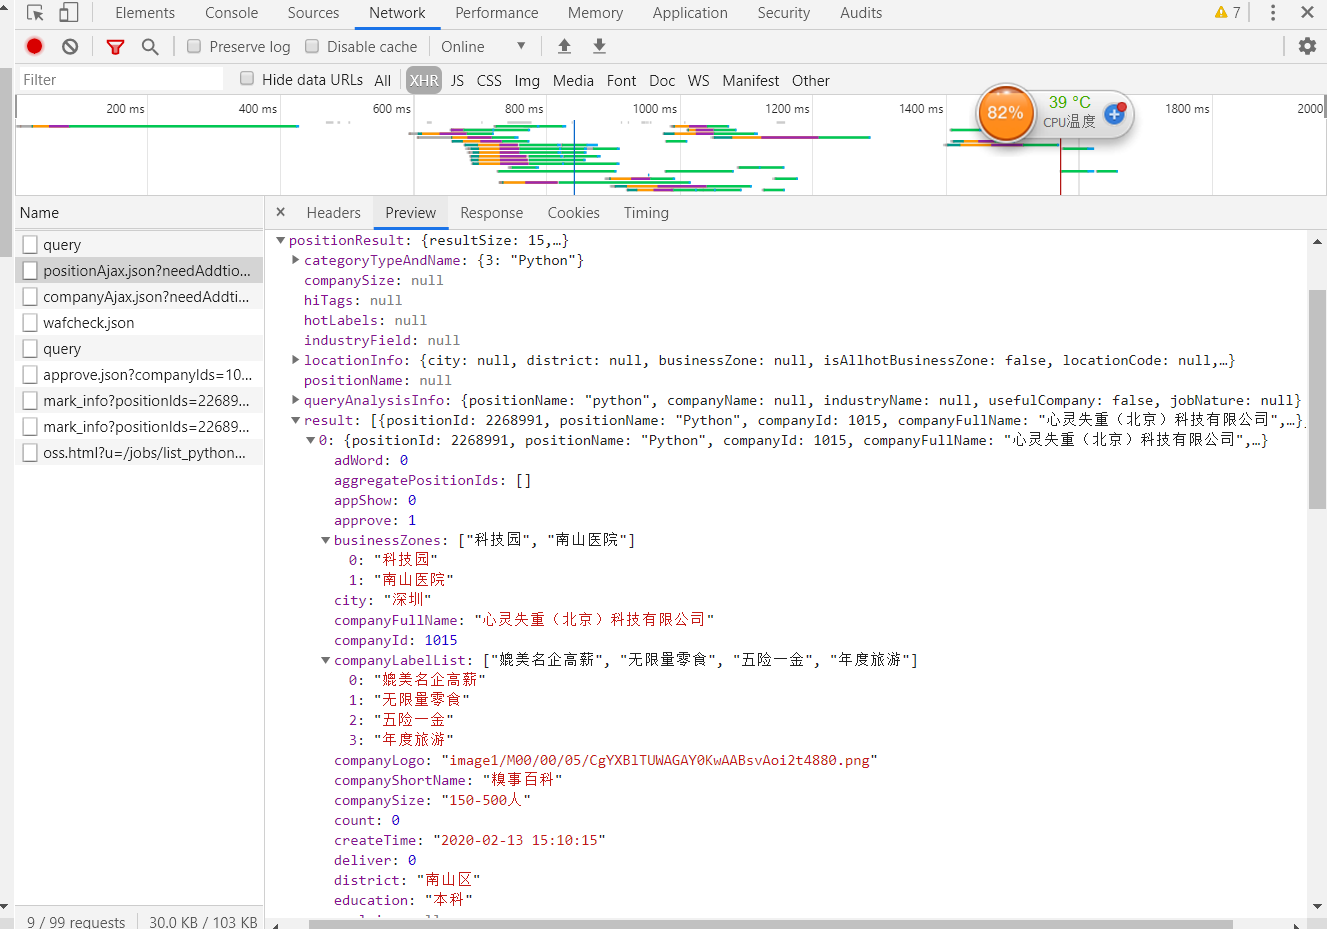Show the Response tab of request
Screen dimensions: 1327x929
491,213
